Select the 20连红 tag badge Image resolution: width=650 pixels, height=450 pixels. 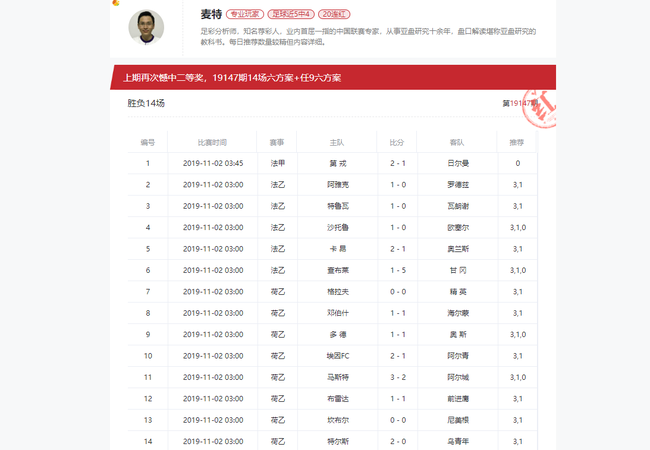coord(334,15)
